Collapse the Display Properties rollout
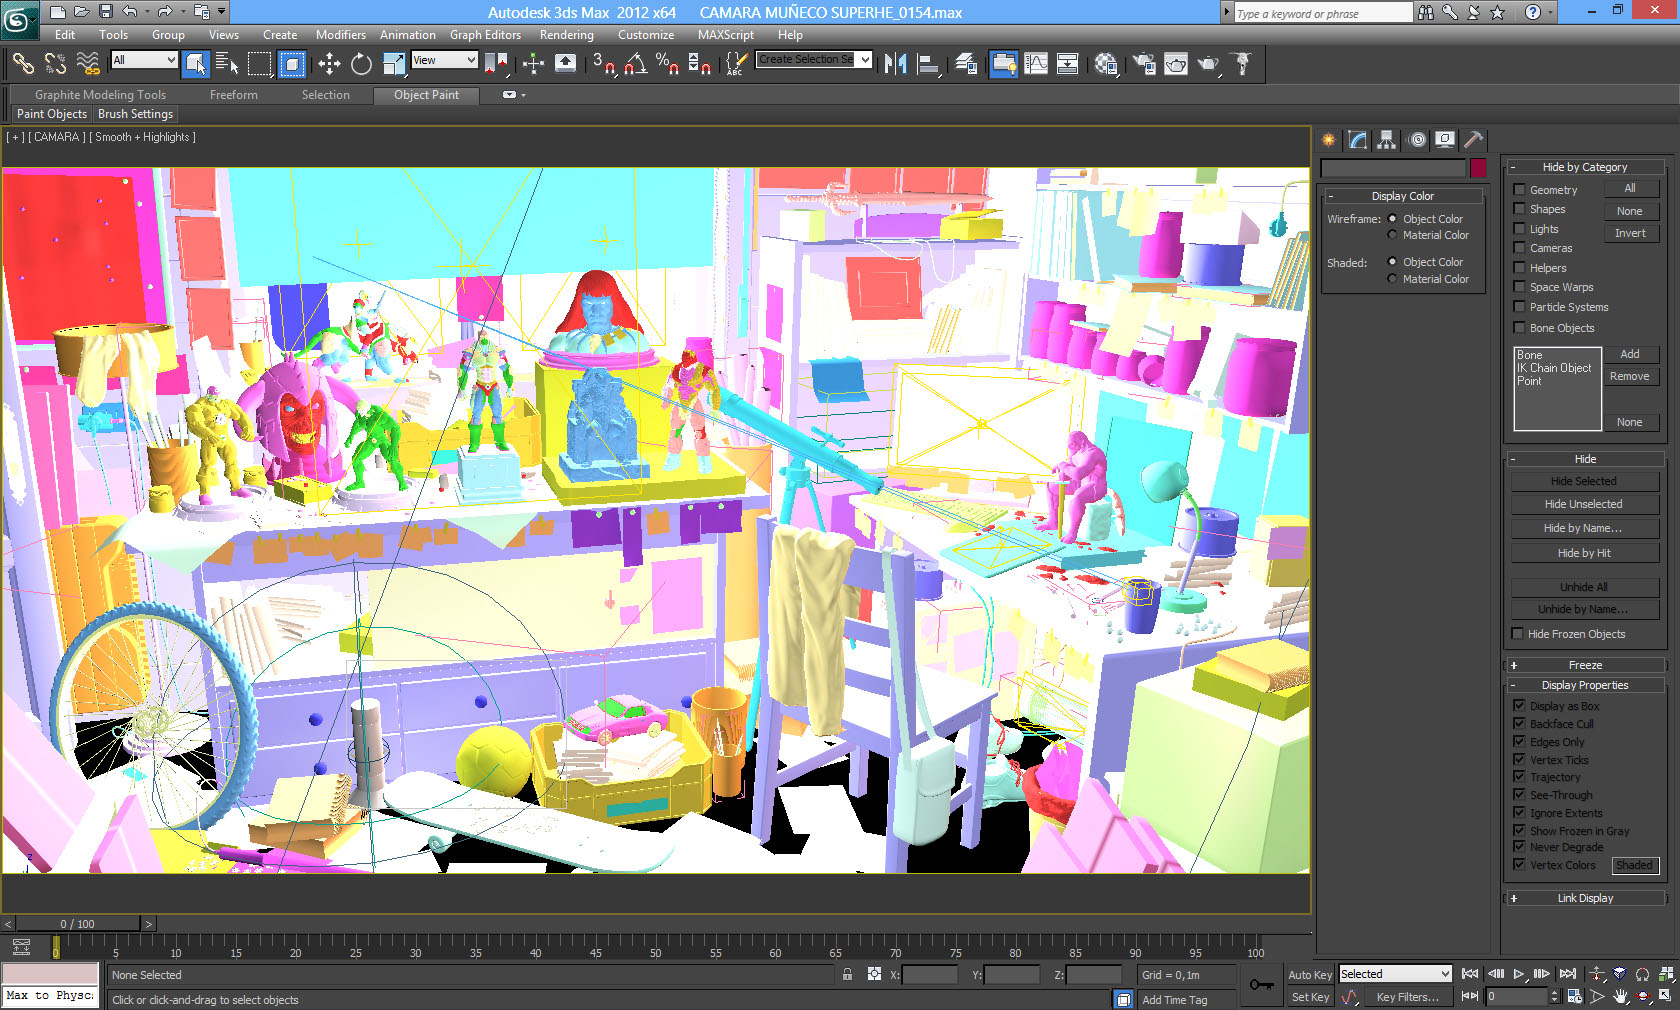 tap(1584, 685)
